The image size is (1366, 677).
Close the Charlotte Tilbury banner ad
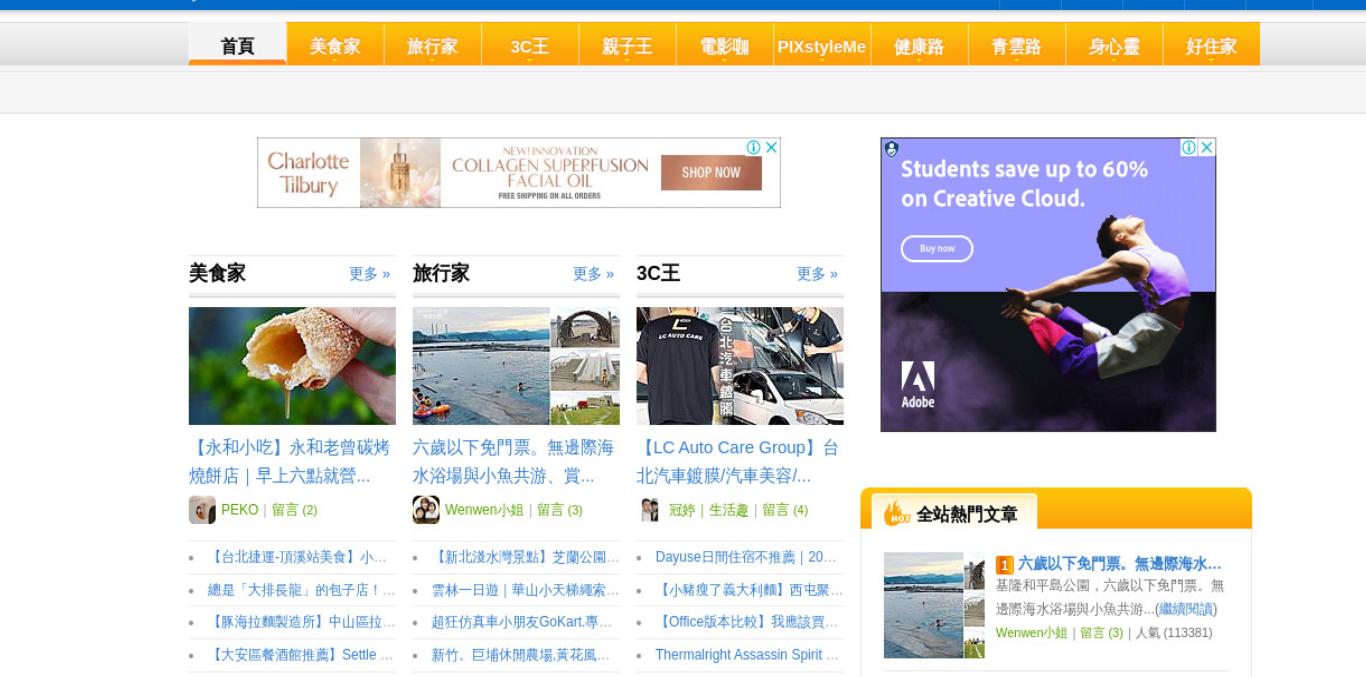click(771, 147)
